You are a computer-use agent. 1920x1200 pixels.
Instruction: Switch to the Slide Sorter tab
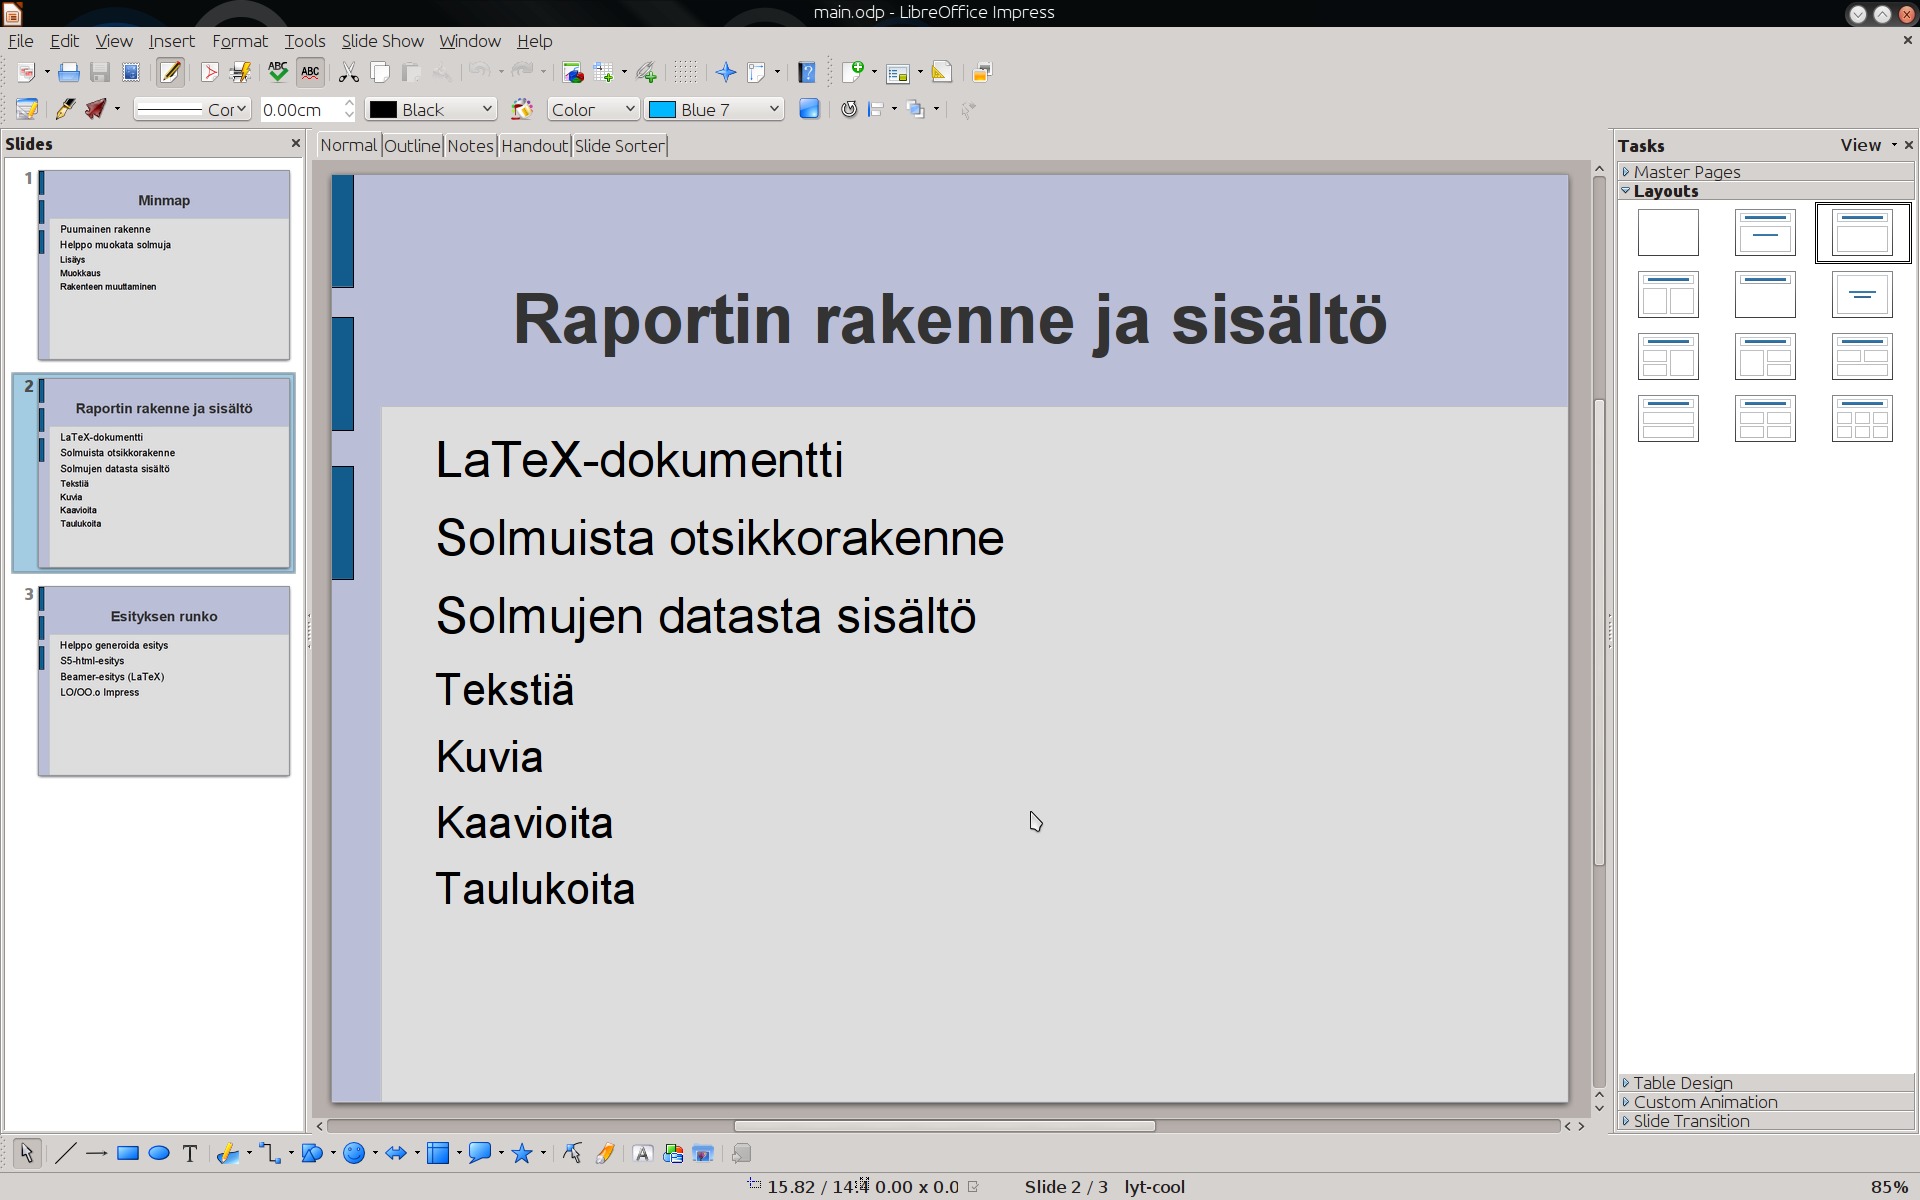[619, 145]
